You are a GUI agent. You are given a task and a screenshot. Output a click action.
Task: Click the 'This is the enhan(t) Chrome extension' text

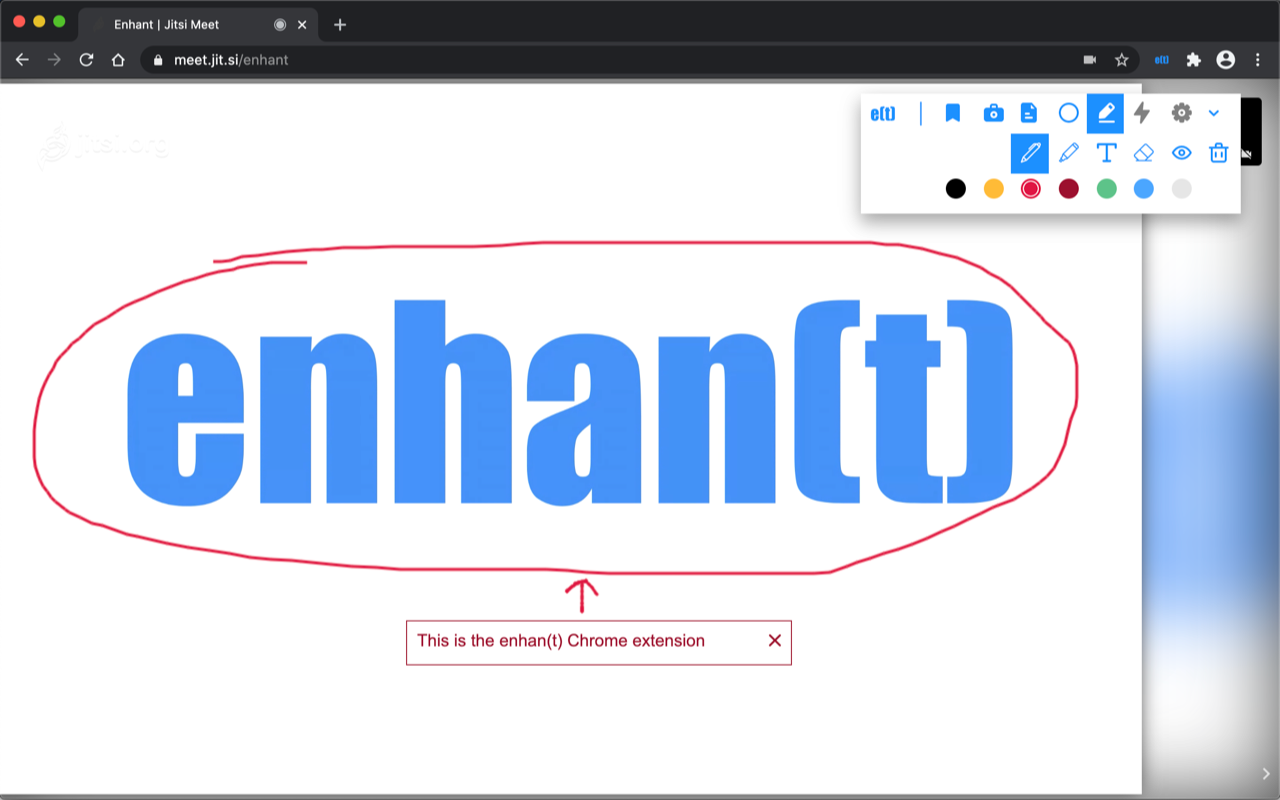point(561,641)
